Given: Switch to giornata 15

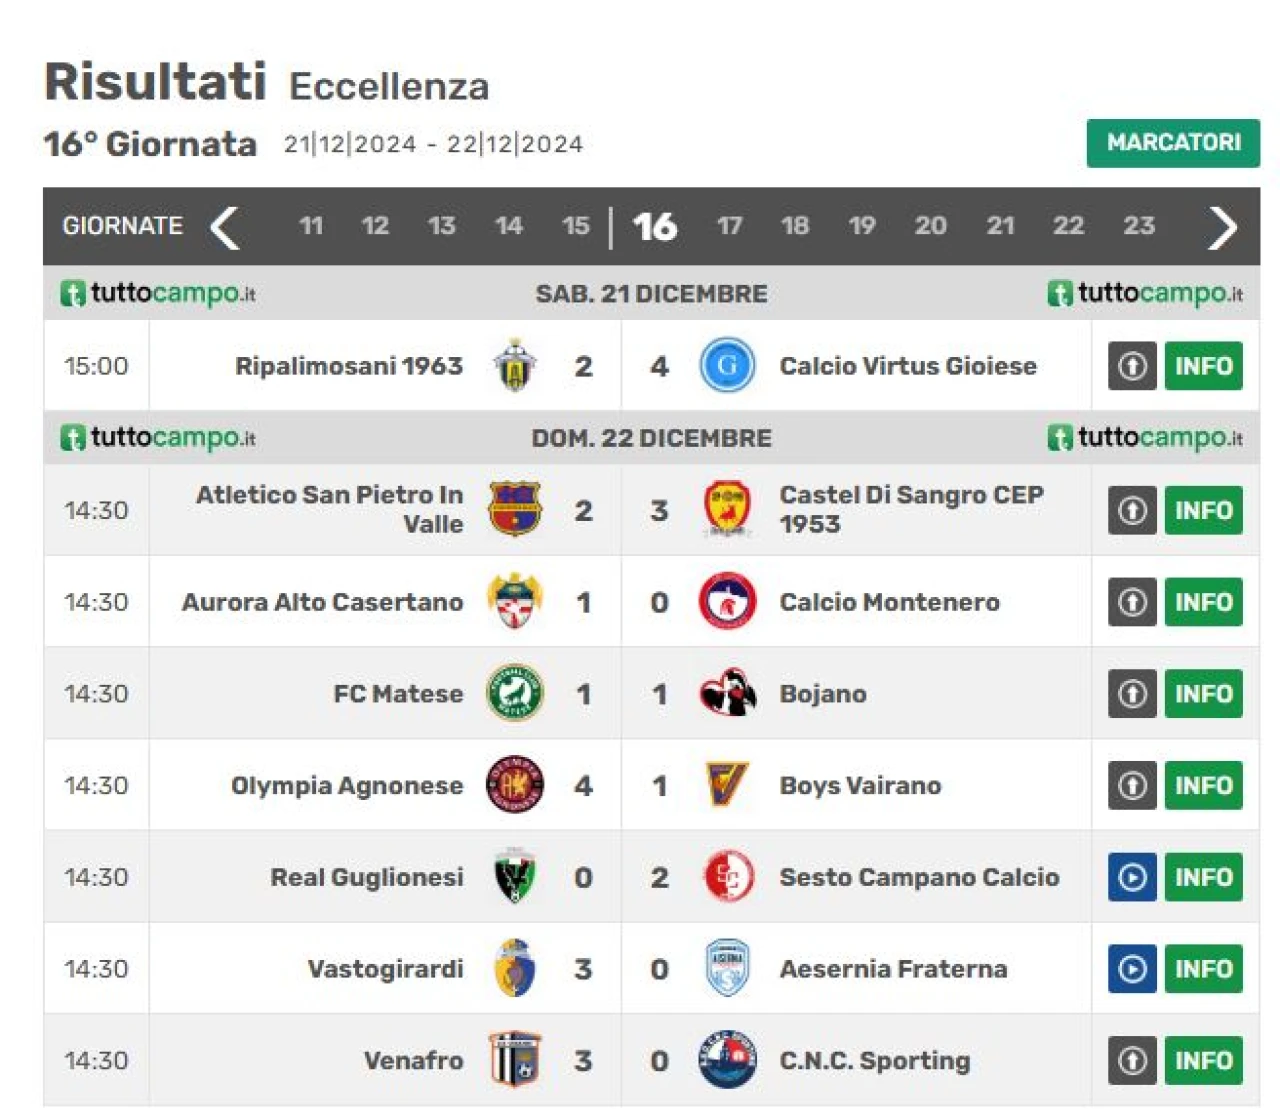Looking at the screenshot, I should [576, 226].
